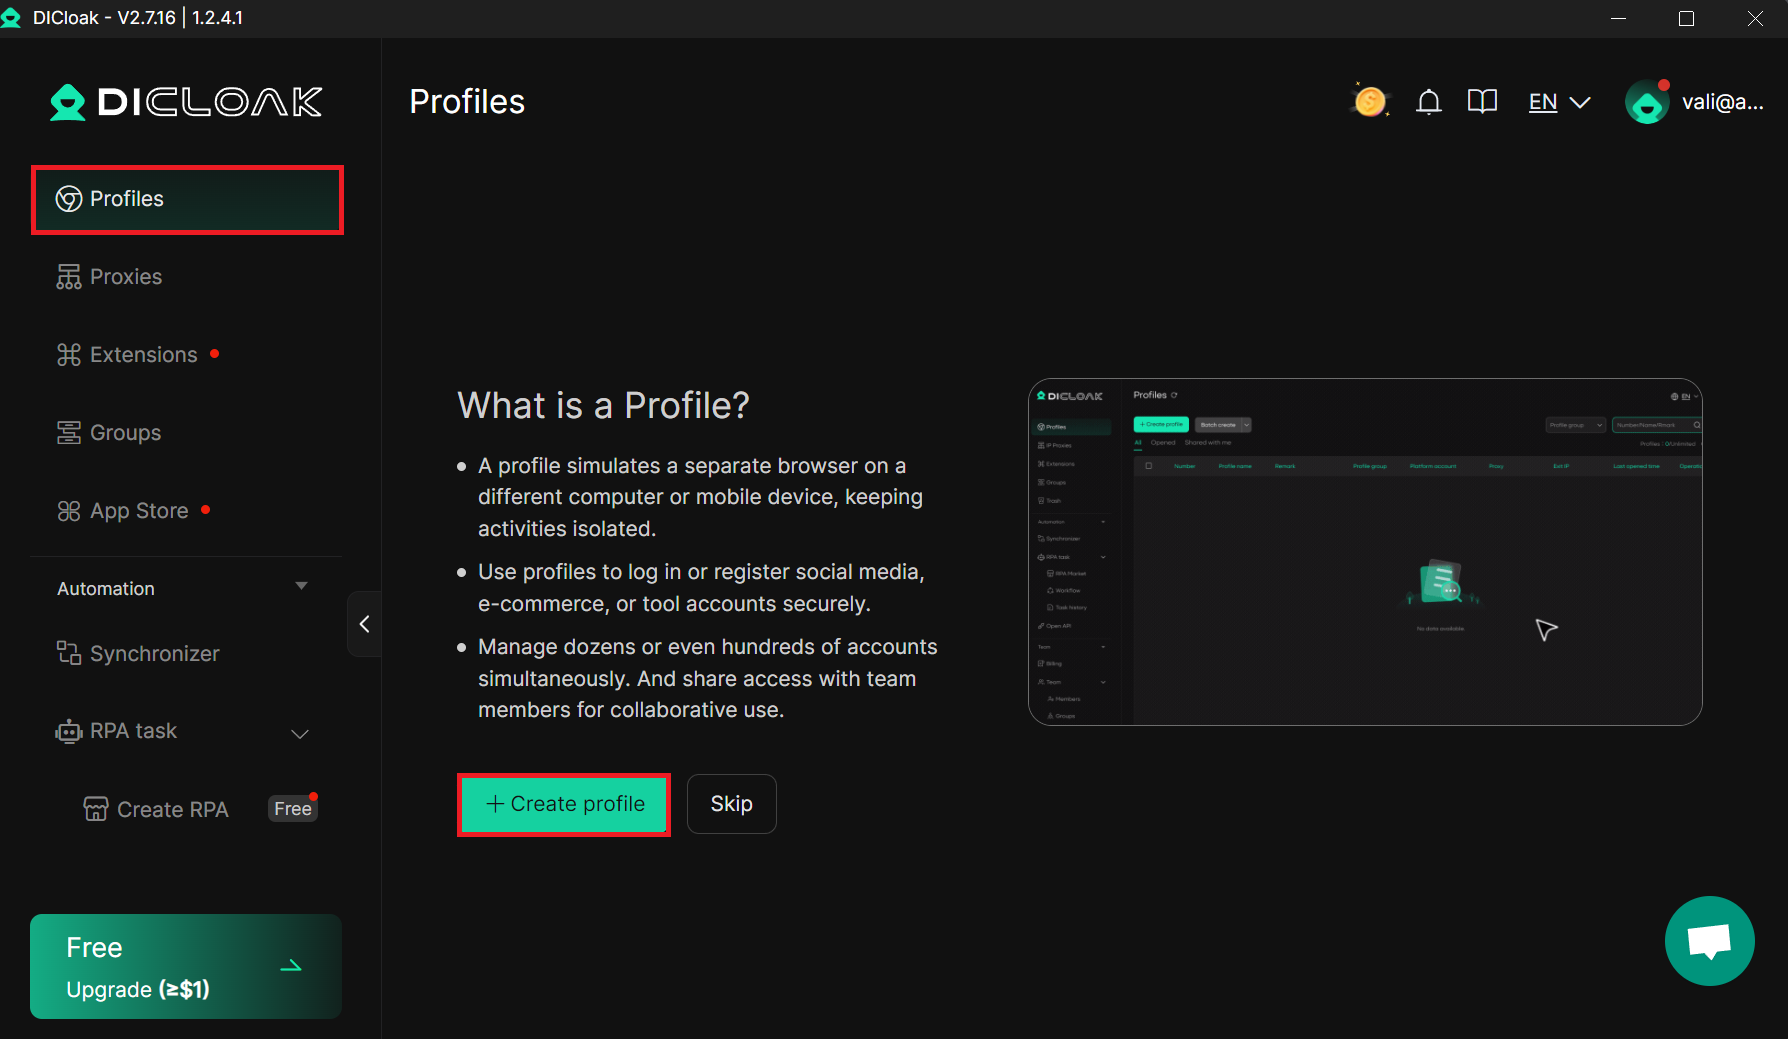Open the documentation book icon

pos(1482,101)
